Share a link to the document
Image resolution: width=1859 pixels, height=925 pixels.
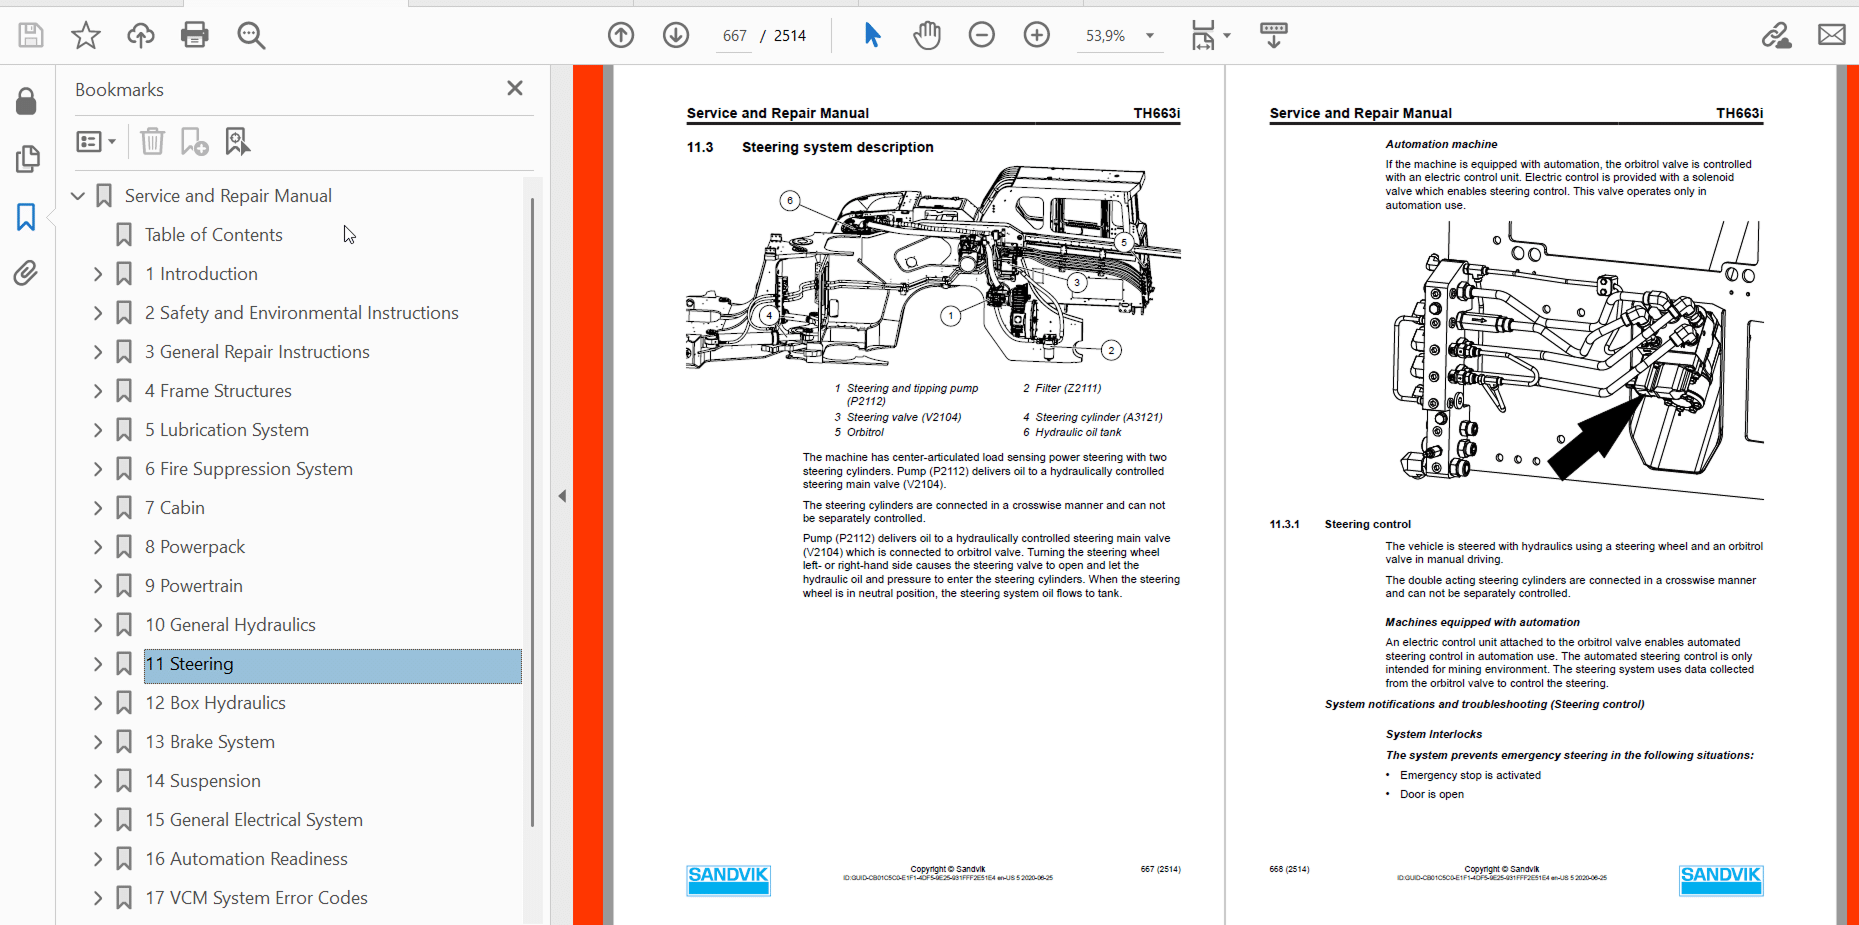[x=1776, y=36]
